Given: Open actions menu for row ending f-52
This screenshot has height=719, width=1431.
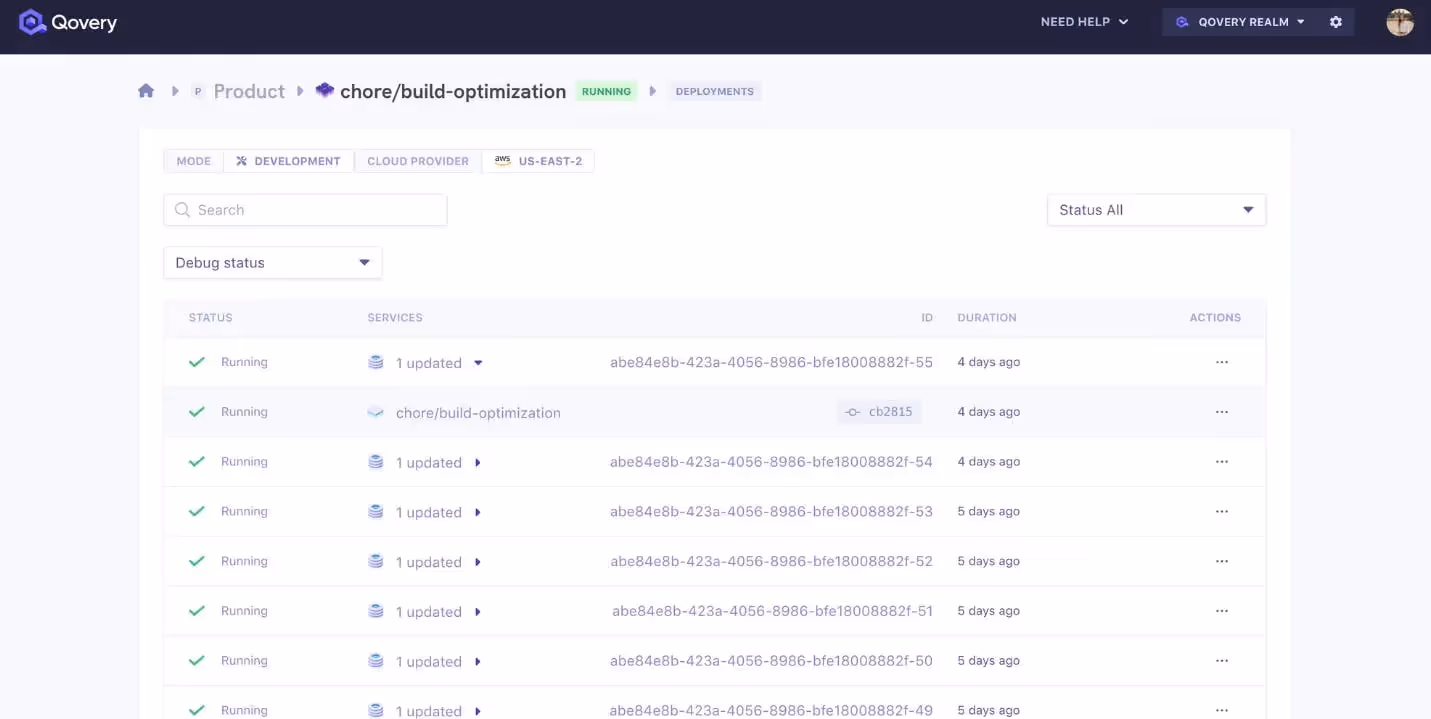Looking at the screenshot, I should [x=1222, y=561].
